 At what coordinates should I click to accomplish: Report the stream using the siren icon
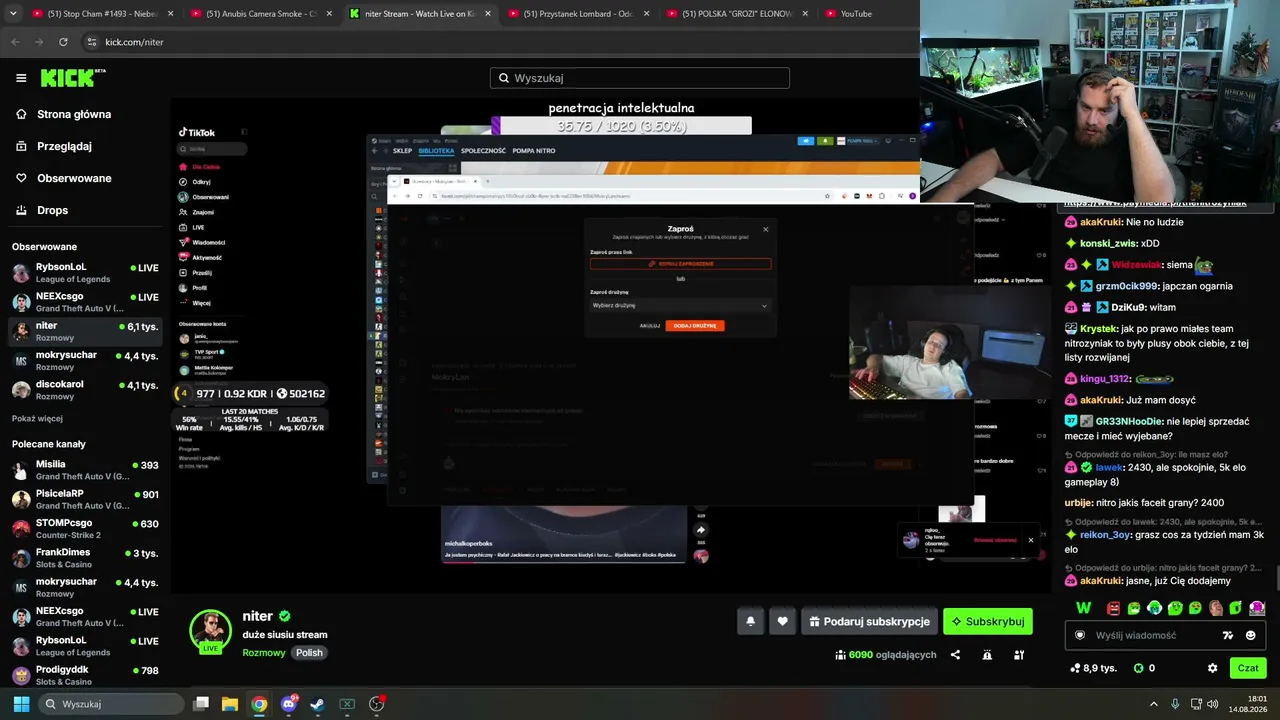(x=987, y=655)
